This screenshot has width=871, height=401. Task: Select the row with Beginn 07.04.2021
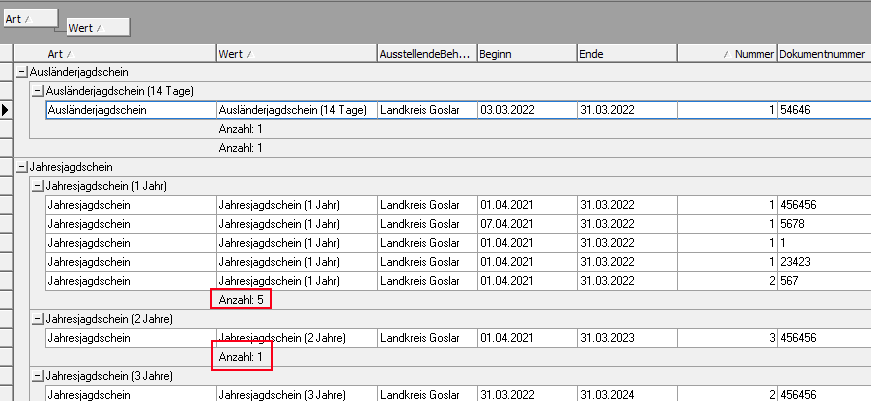(525, 224)
